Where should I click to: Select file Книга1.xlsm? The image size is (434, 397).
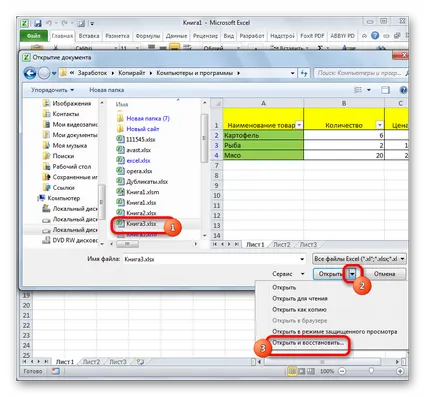click(138, 192)
